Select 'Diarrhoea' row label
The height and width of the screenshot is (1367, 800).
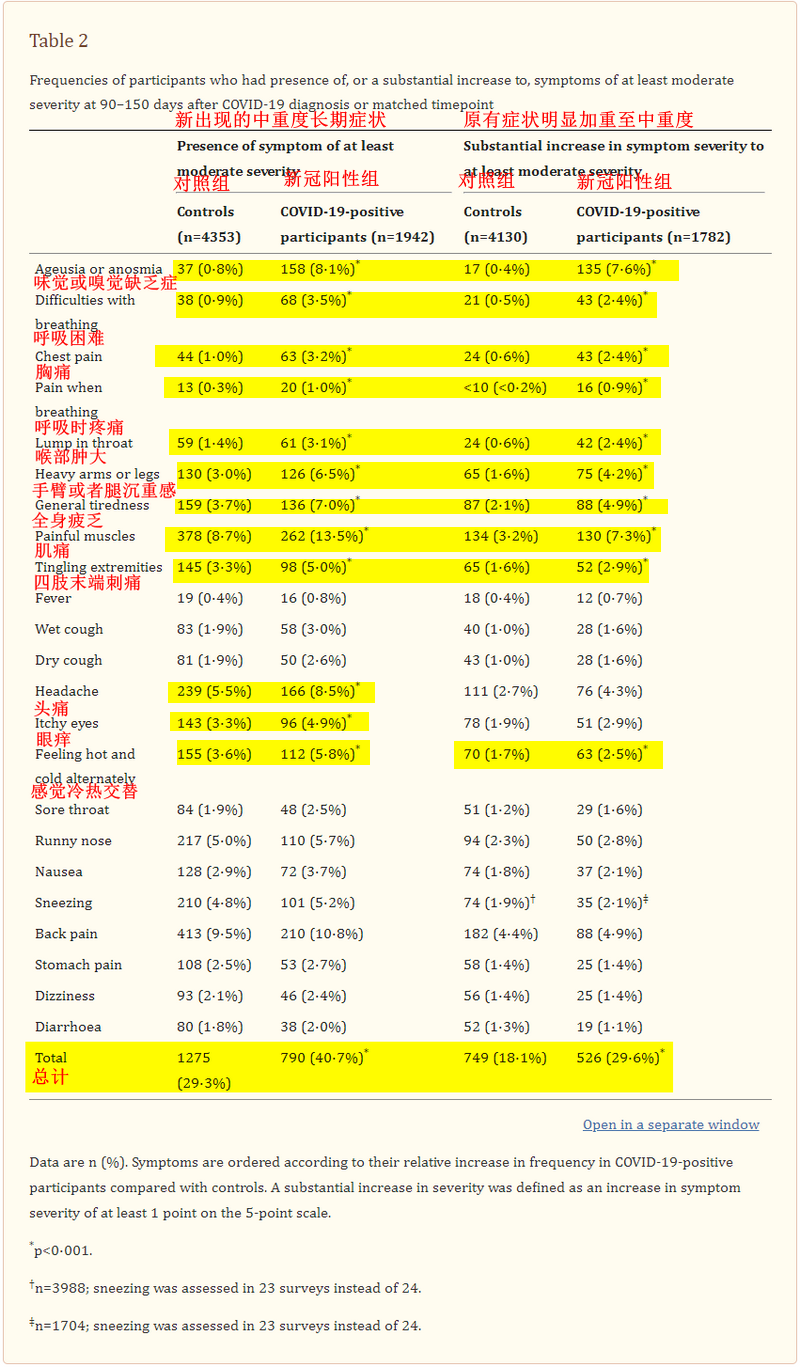pos(68,1027)
